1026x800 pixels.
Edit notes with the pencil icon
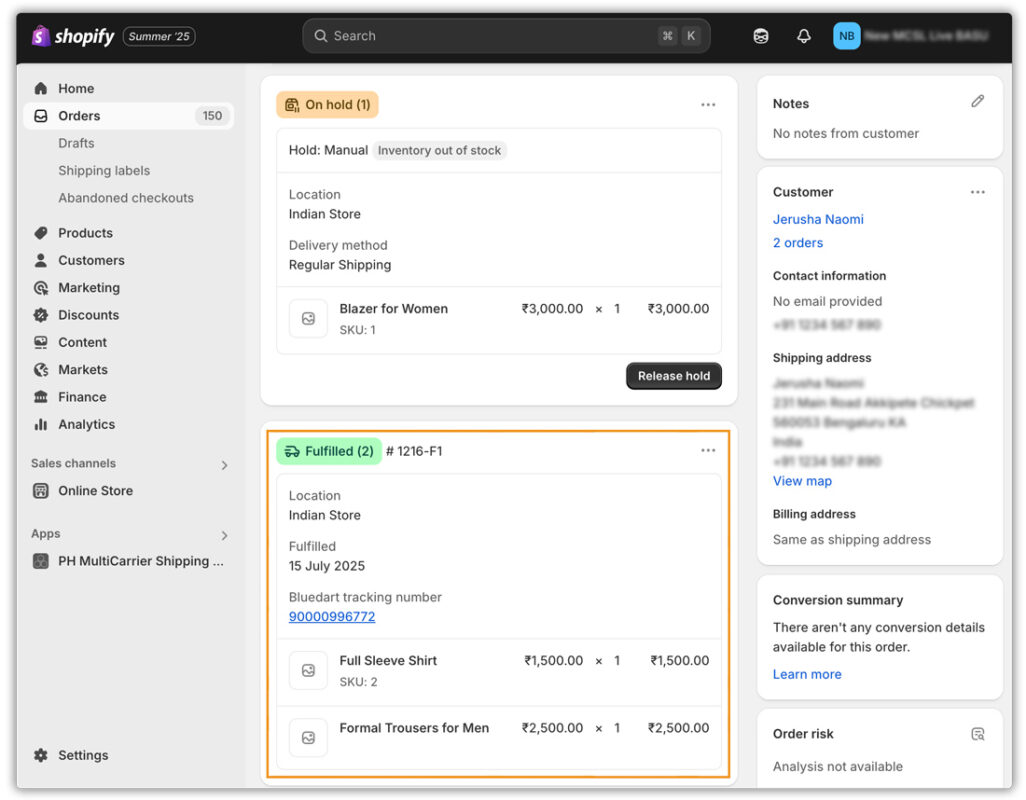[x=978, y=101]
